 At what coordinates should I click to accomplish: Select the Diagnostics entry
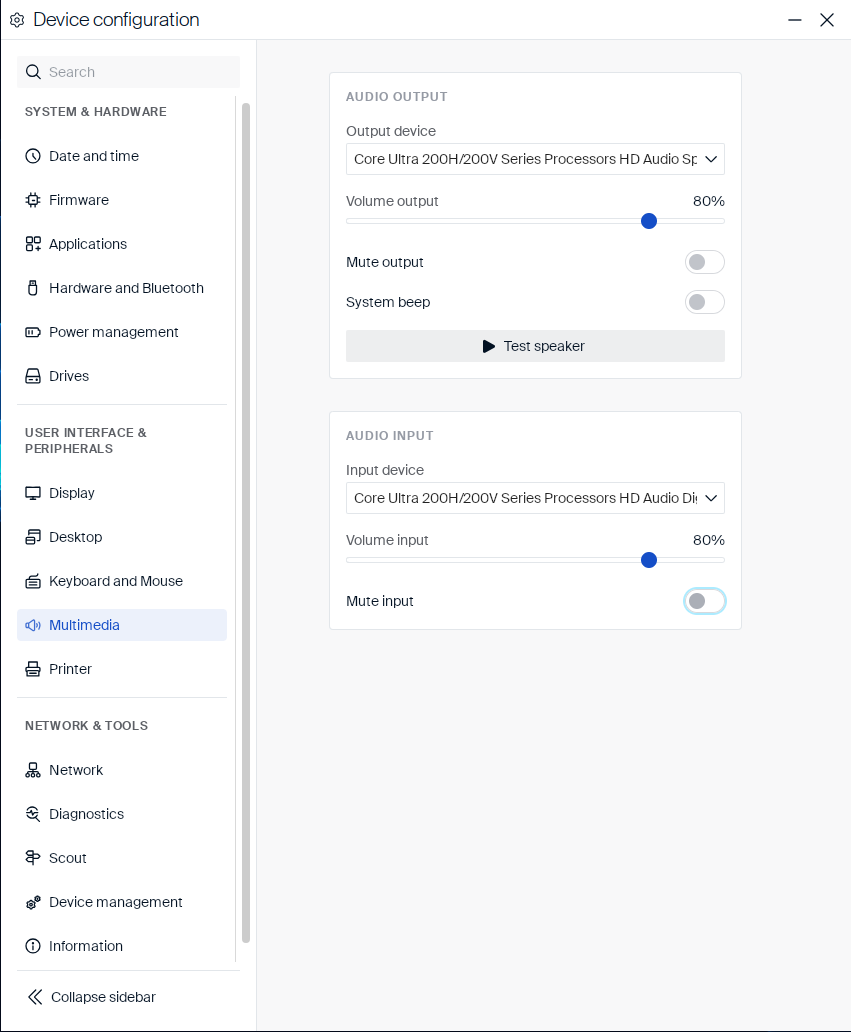click(x=122, y=814)
